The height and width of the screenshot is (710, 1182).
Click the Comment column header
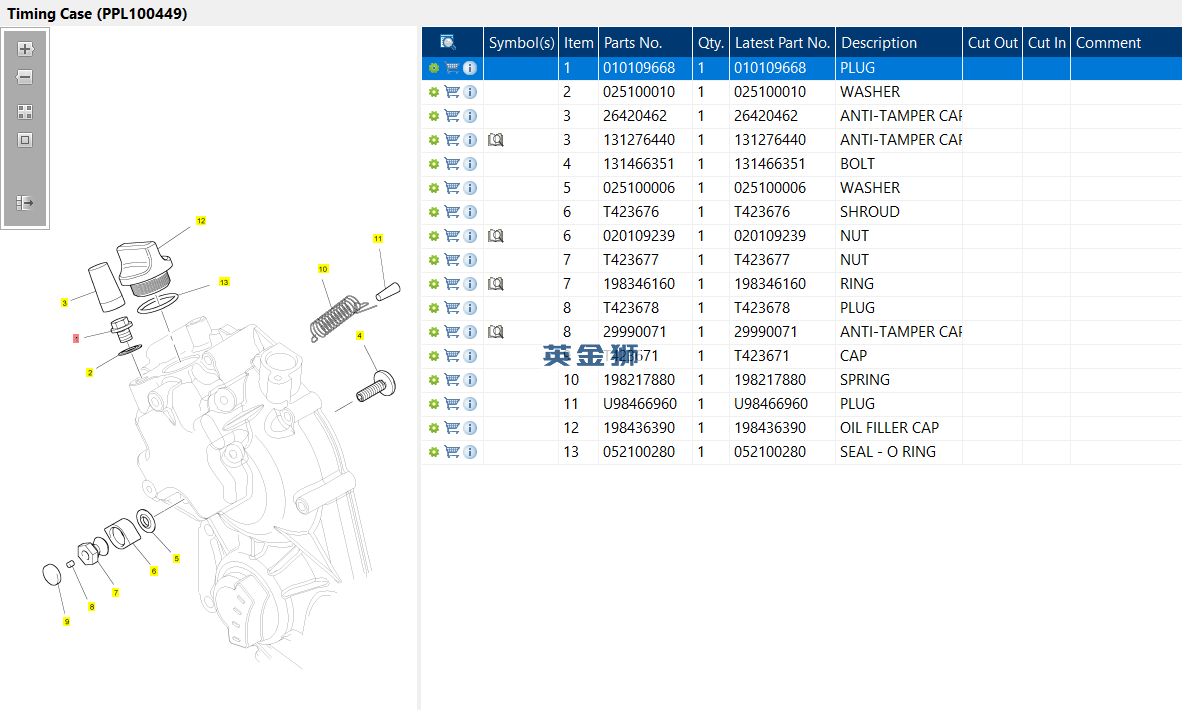pyautogui.click(x=1126, y=42)
